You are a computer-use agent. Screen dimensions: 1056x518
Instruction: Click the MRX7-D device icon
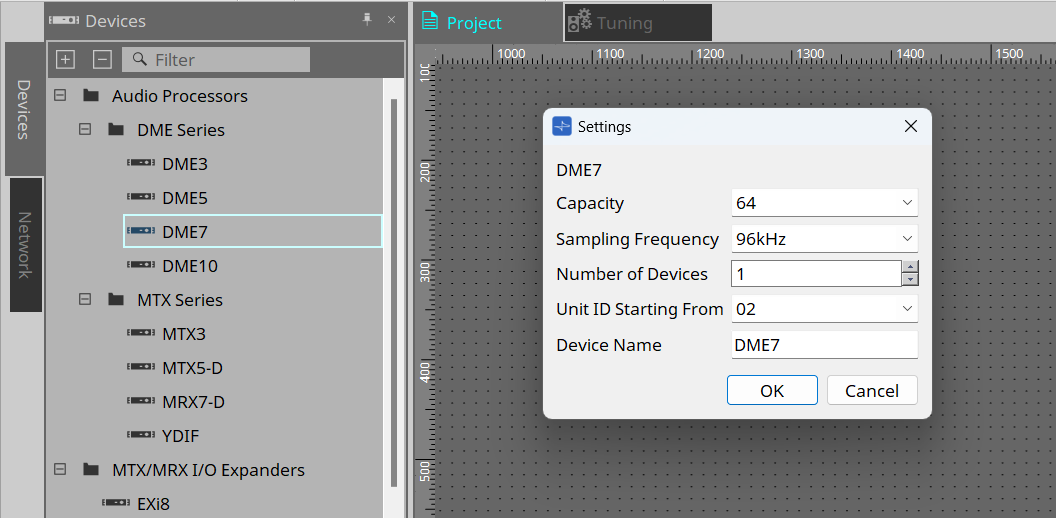tap(141, 401)
